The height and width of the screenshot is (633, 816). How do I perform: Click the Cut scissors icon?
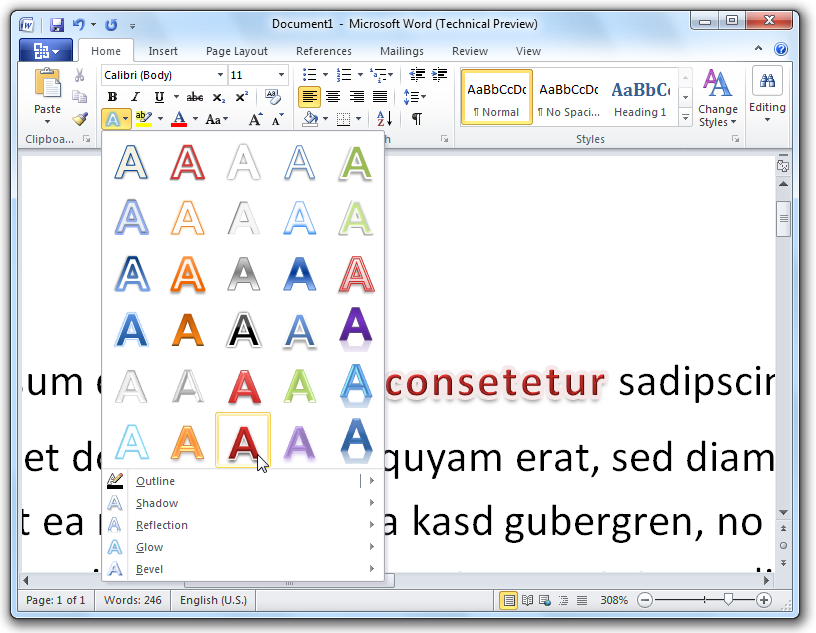click(x=79, y=76)
